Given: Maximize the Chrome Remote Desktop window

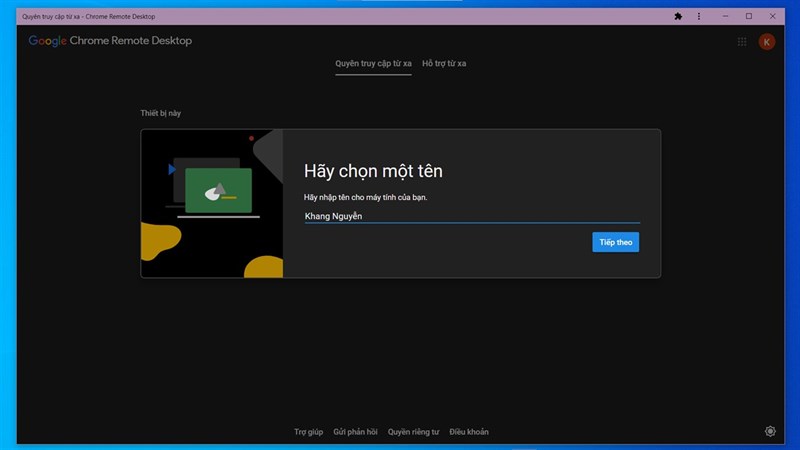Looking at the screenshot, I should coord(748,17).
